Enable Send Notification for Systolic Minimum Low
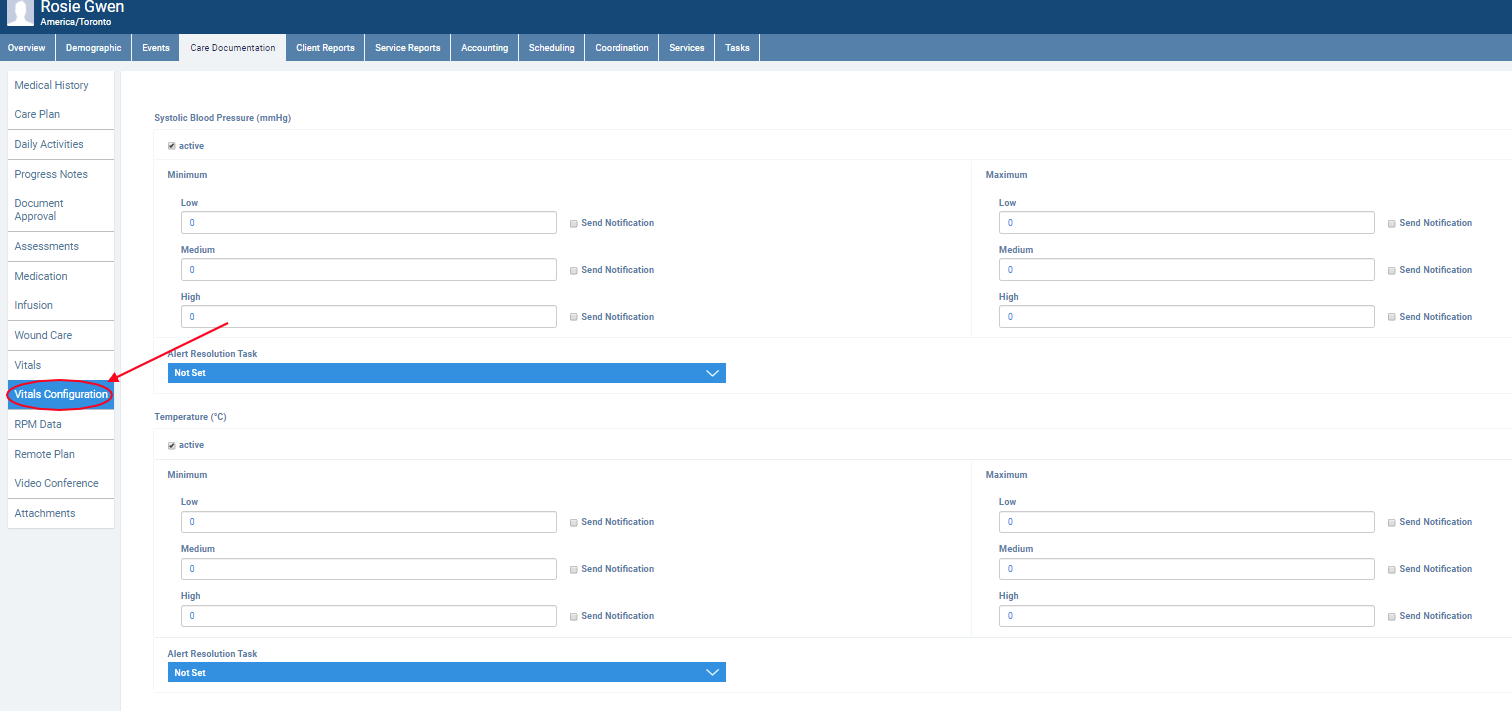The image size is (1512, 711). [x=574, y=223]
